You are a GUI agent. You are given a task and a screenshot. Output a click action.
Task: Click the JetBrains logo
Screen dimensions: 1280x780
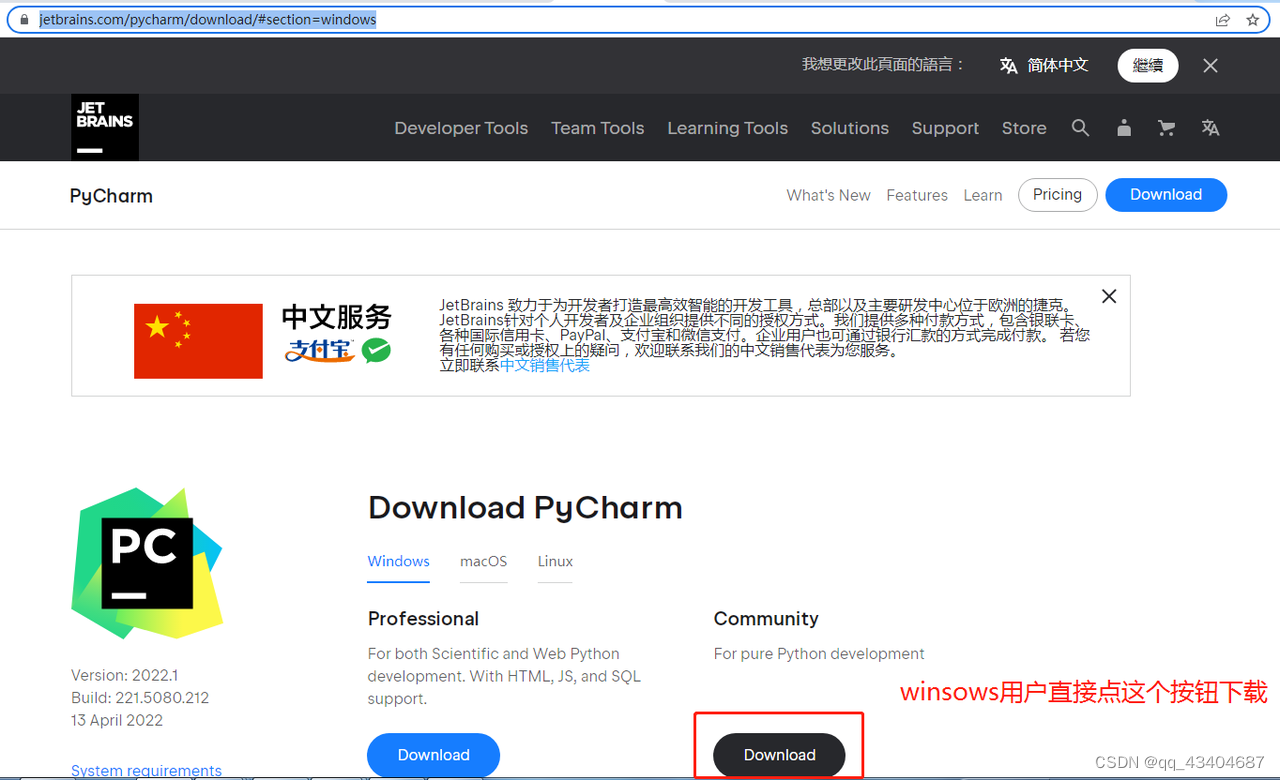[x=105, y=127]
